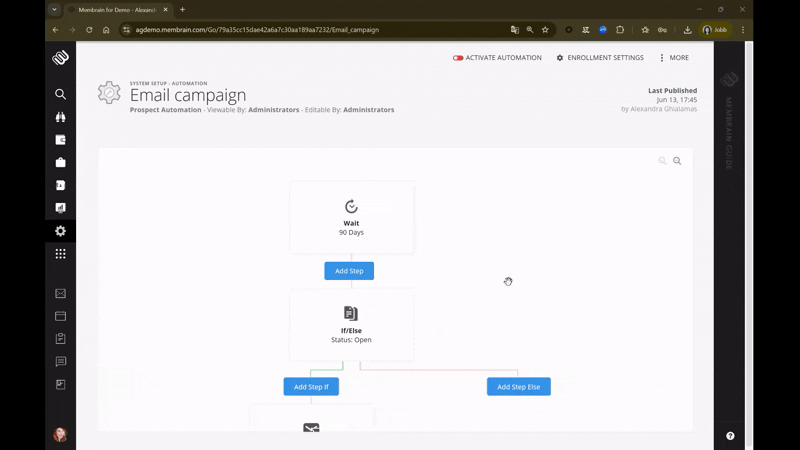The image size is (800, 450).
Task: Select the Wait 90 Days step
Action: (x=352, y=217)
